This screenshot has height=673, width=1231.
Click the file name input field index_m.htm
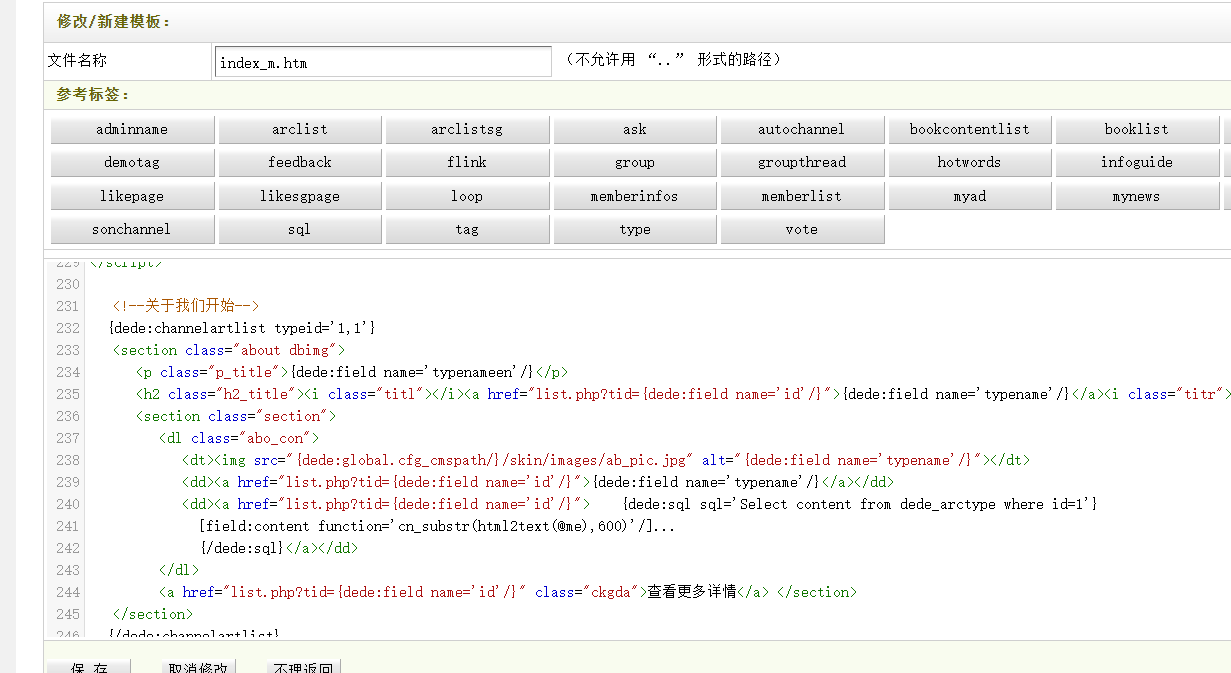pyautogui.click(x=383, y=62)
